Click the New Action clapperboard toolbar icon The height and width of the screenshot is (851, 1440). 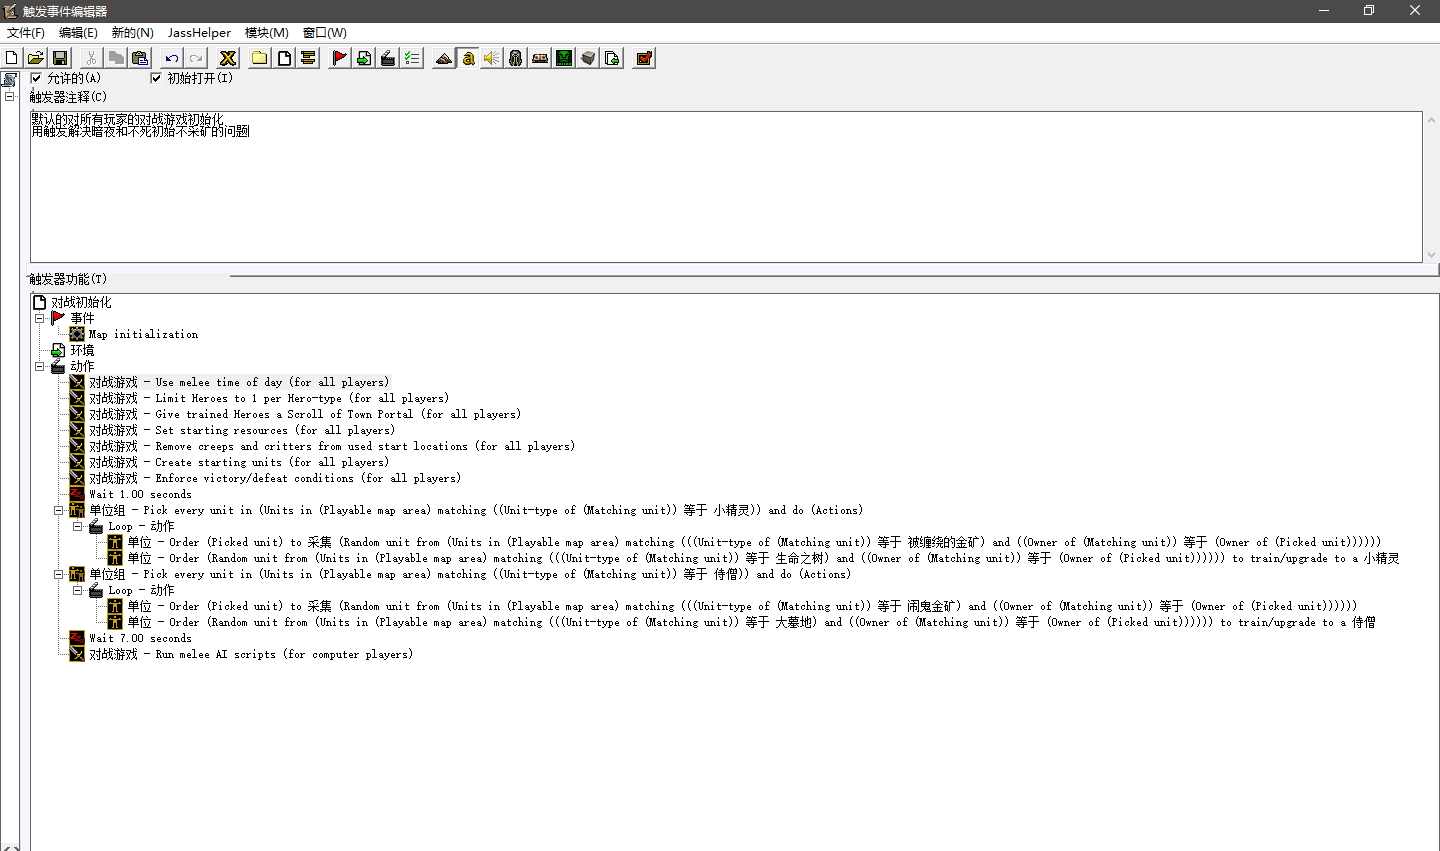pyautogui.click(x=388, y=58)
